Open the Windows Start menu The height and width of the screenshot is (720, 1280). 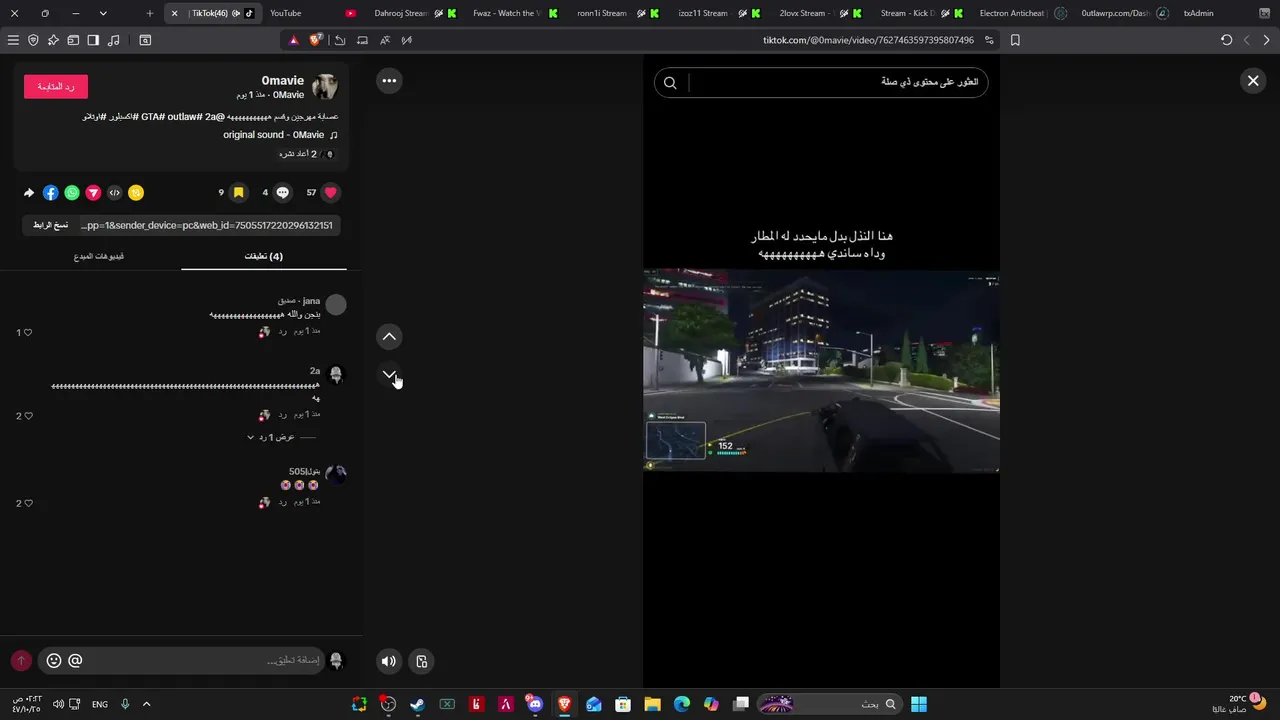(918, 704)
